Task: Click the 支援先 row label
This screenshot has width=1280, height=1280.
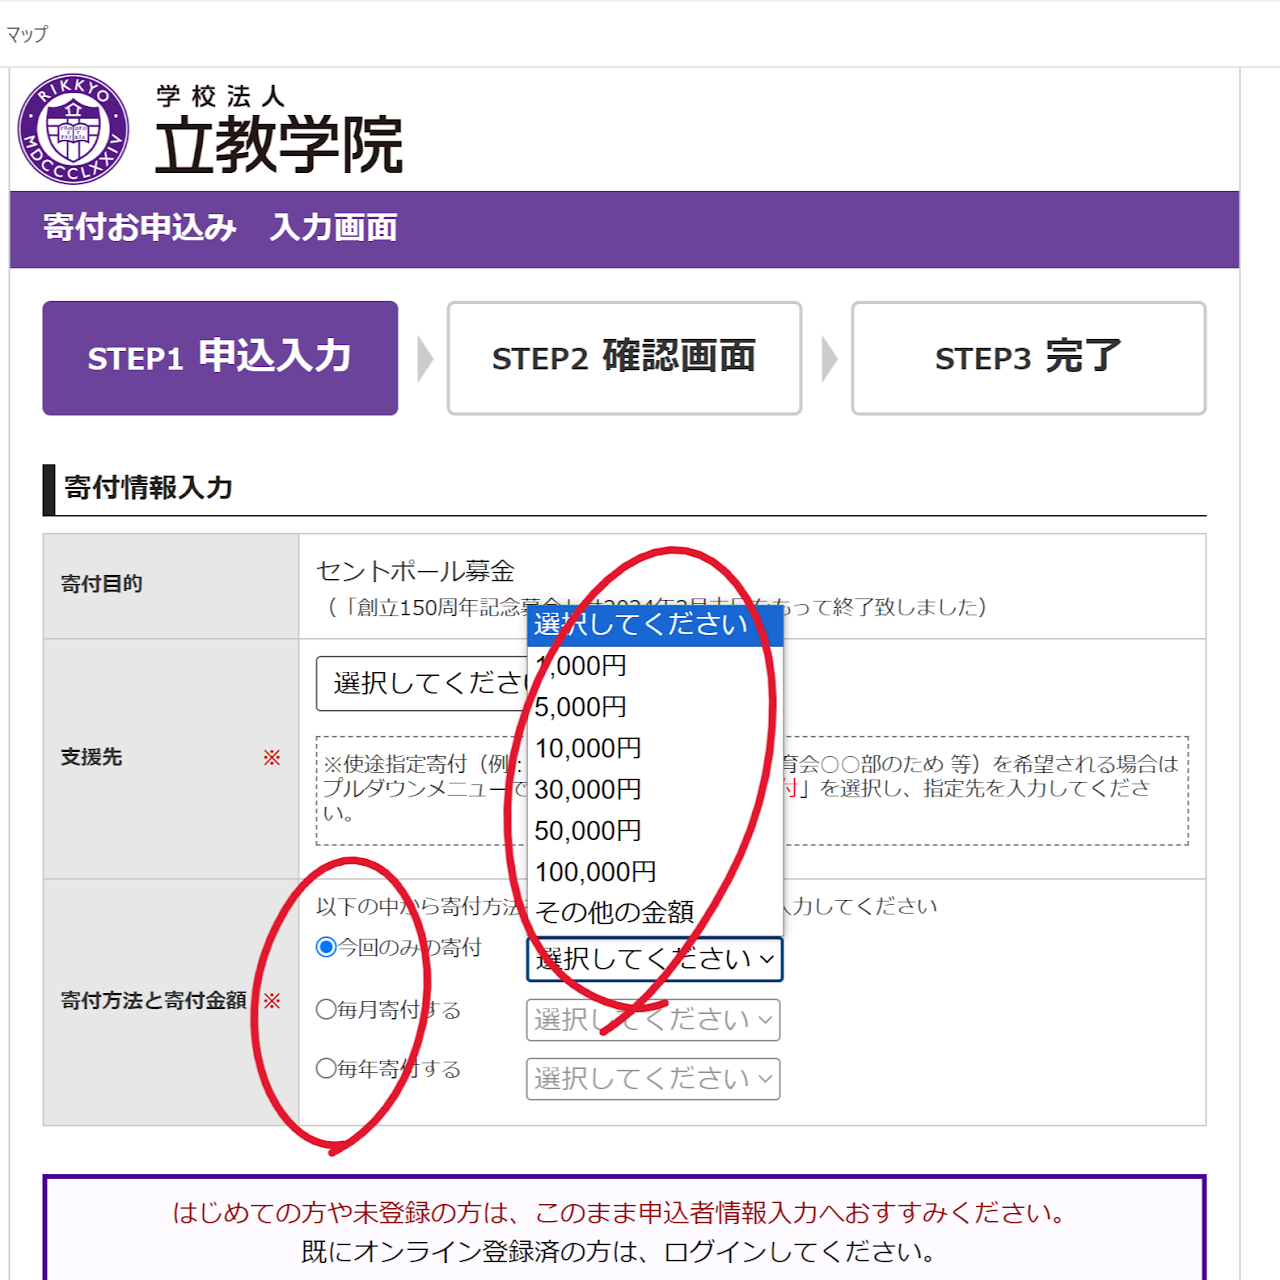Action: (x=91, y=757)
